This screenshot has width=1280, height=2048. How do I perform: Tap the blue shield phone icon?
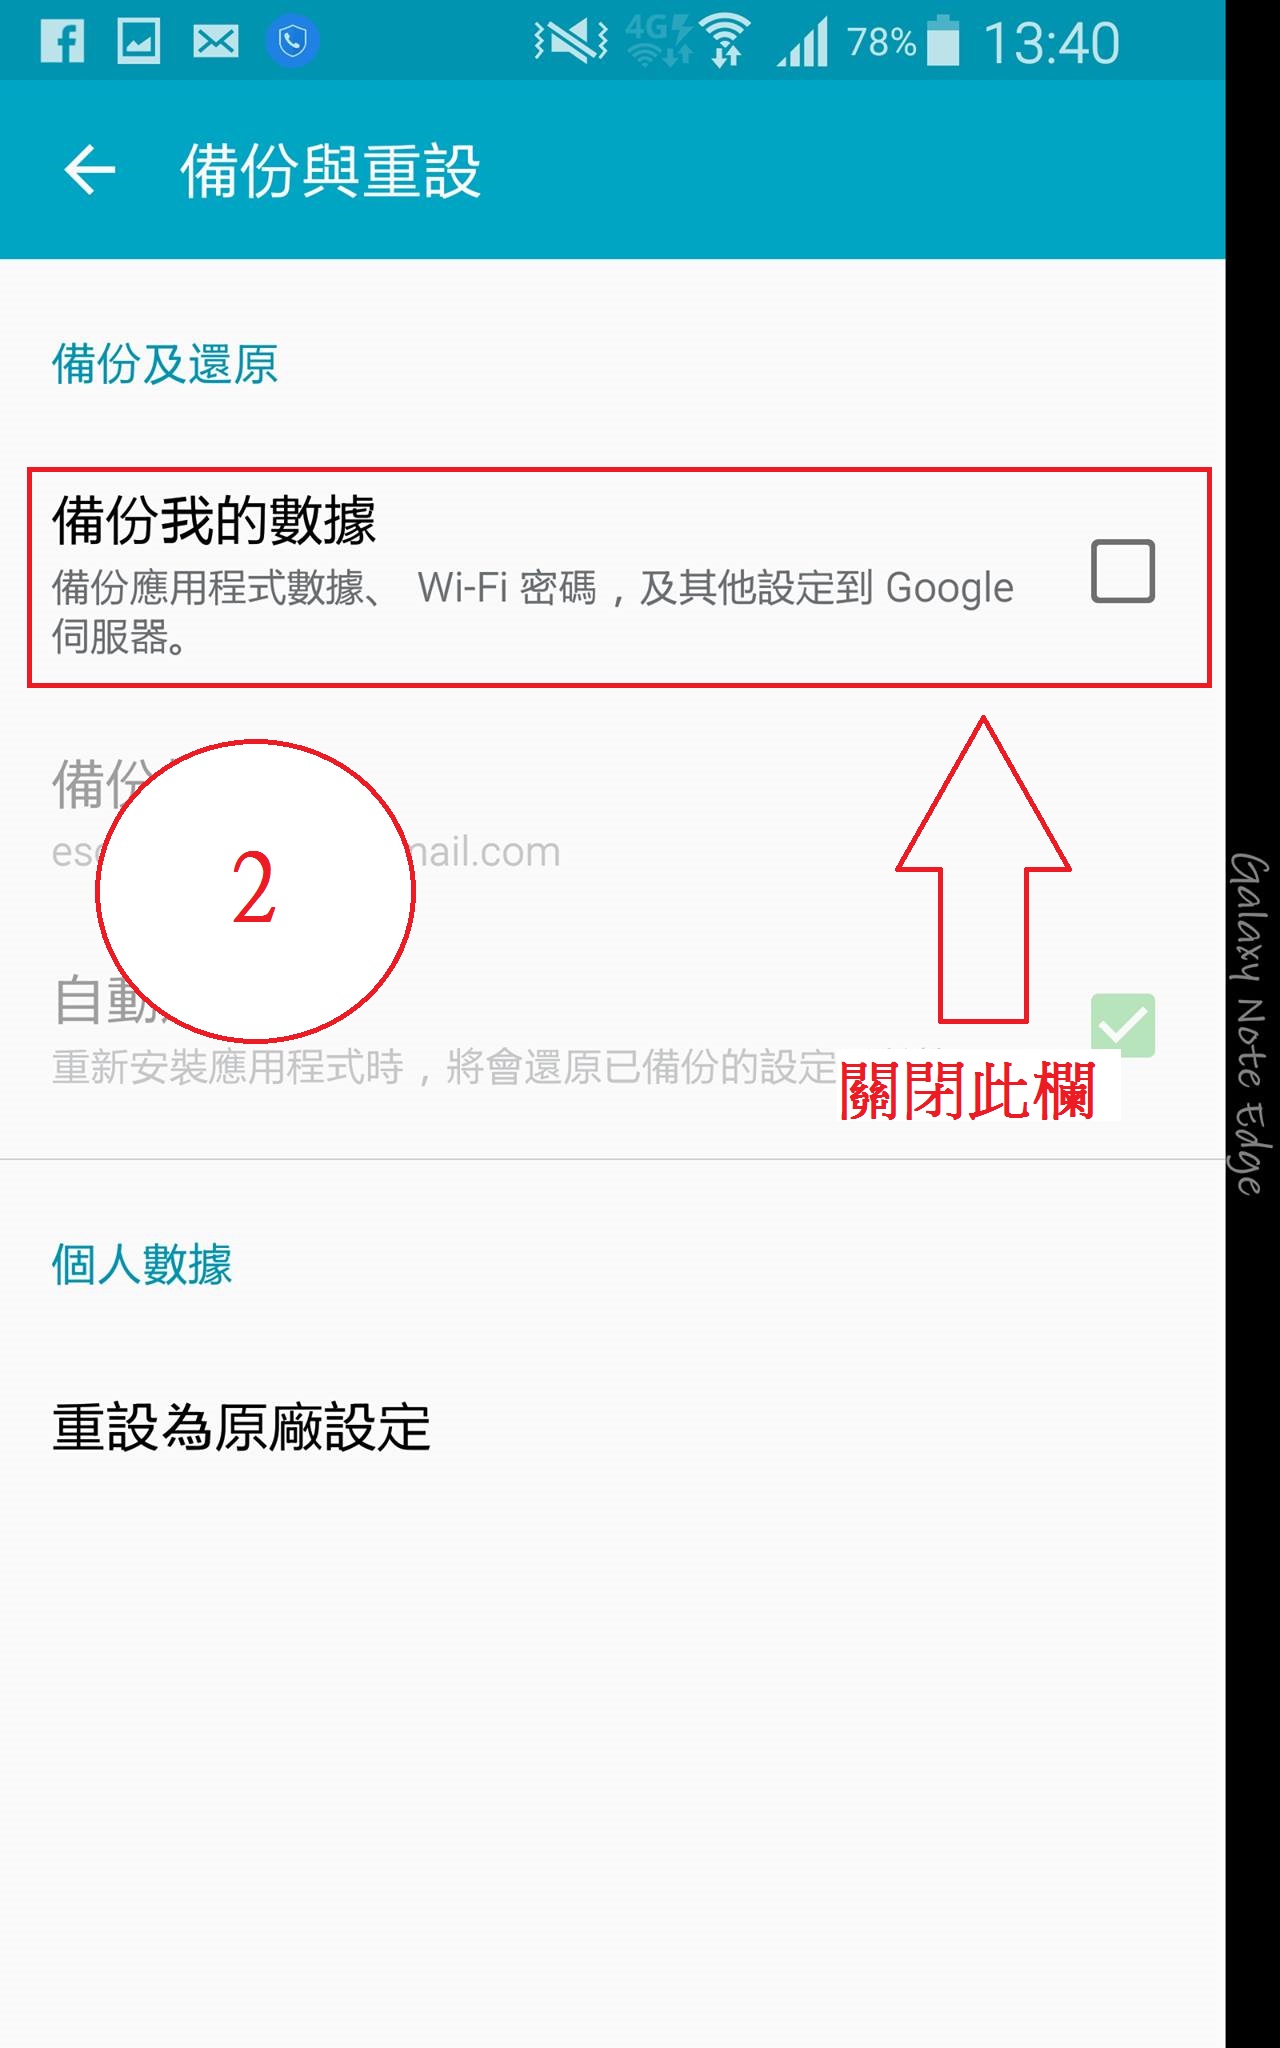(292, 41)
